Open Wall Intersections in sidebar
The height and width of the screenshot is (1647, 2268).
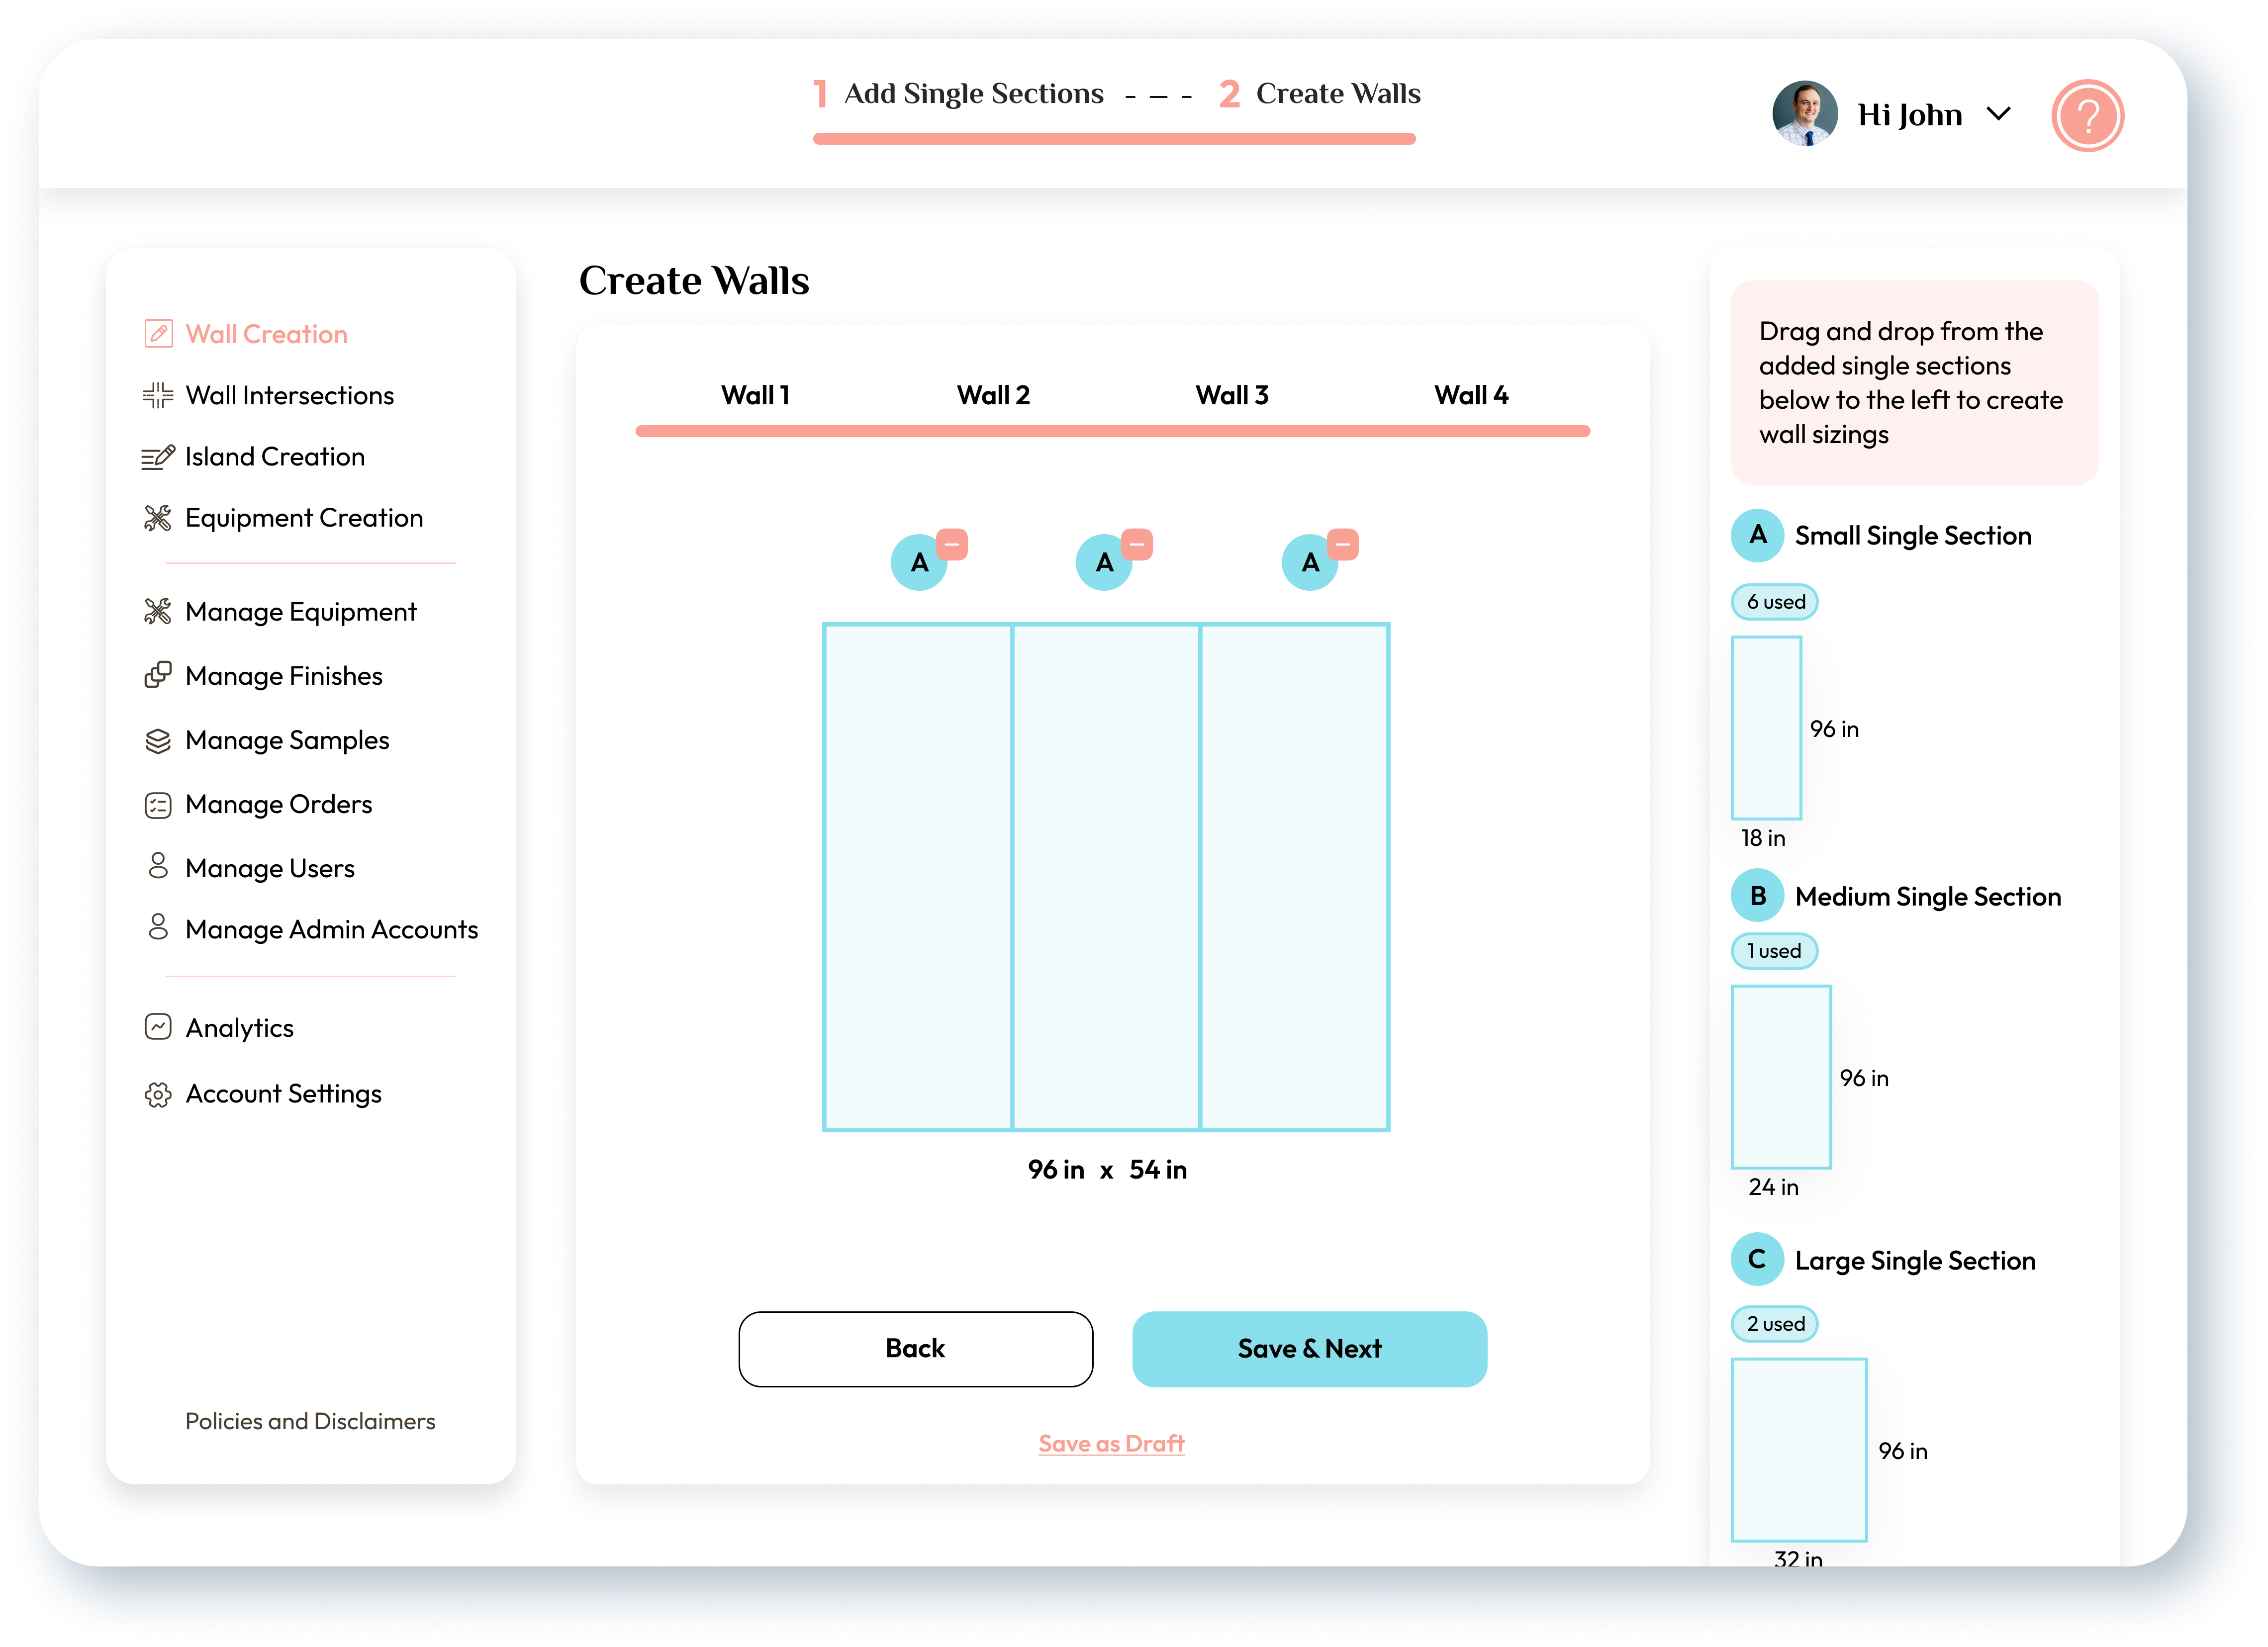click(x=290, y=396)
